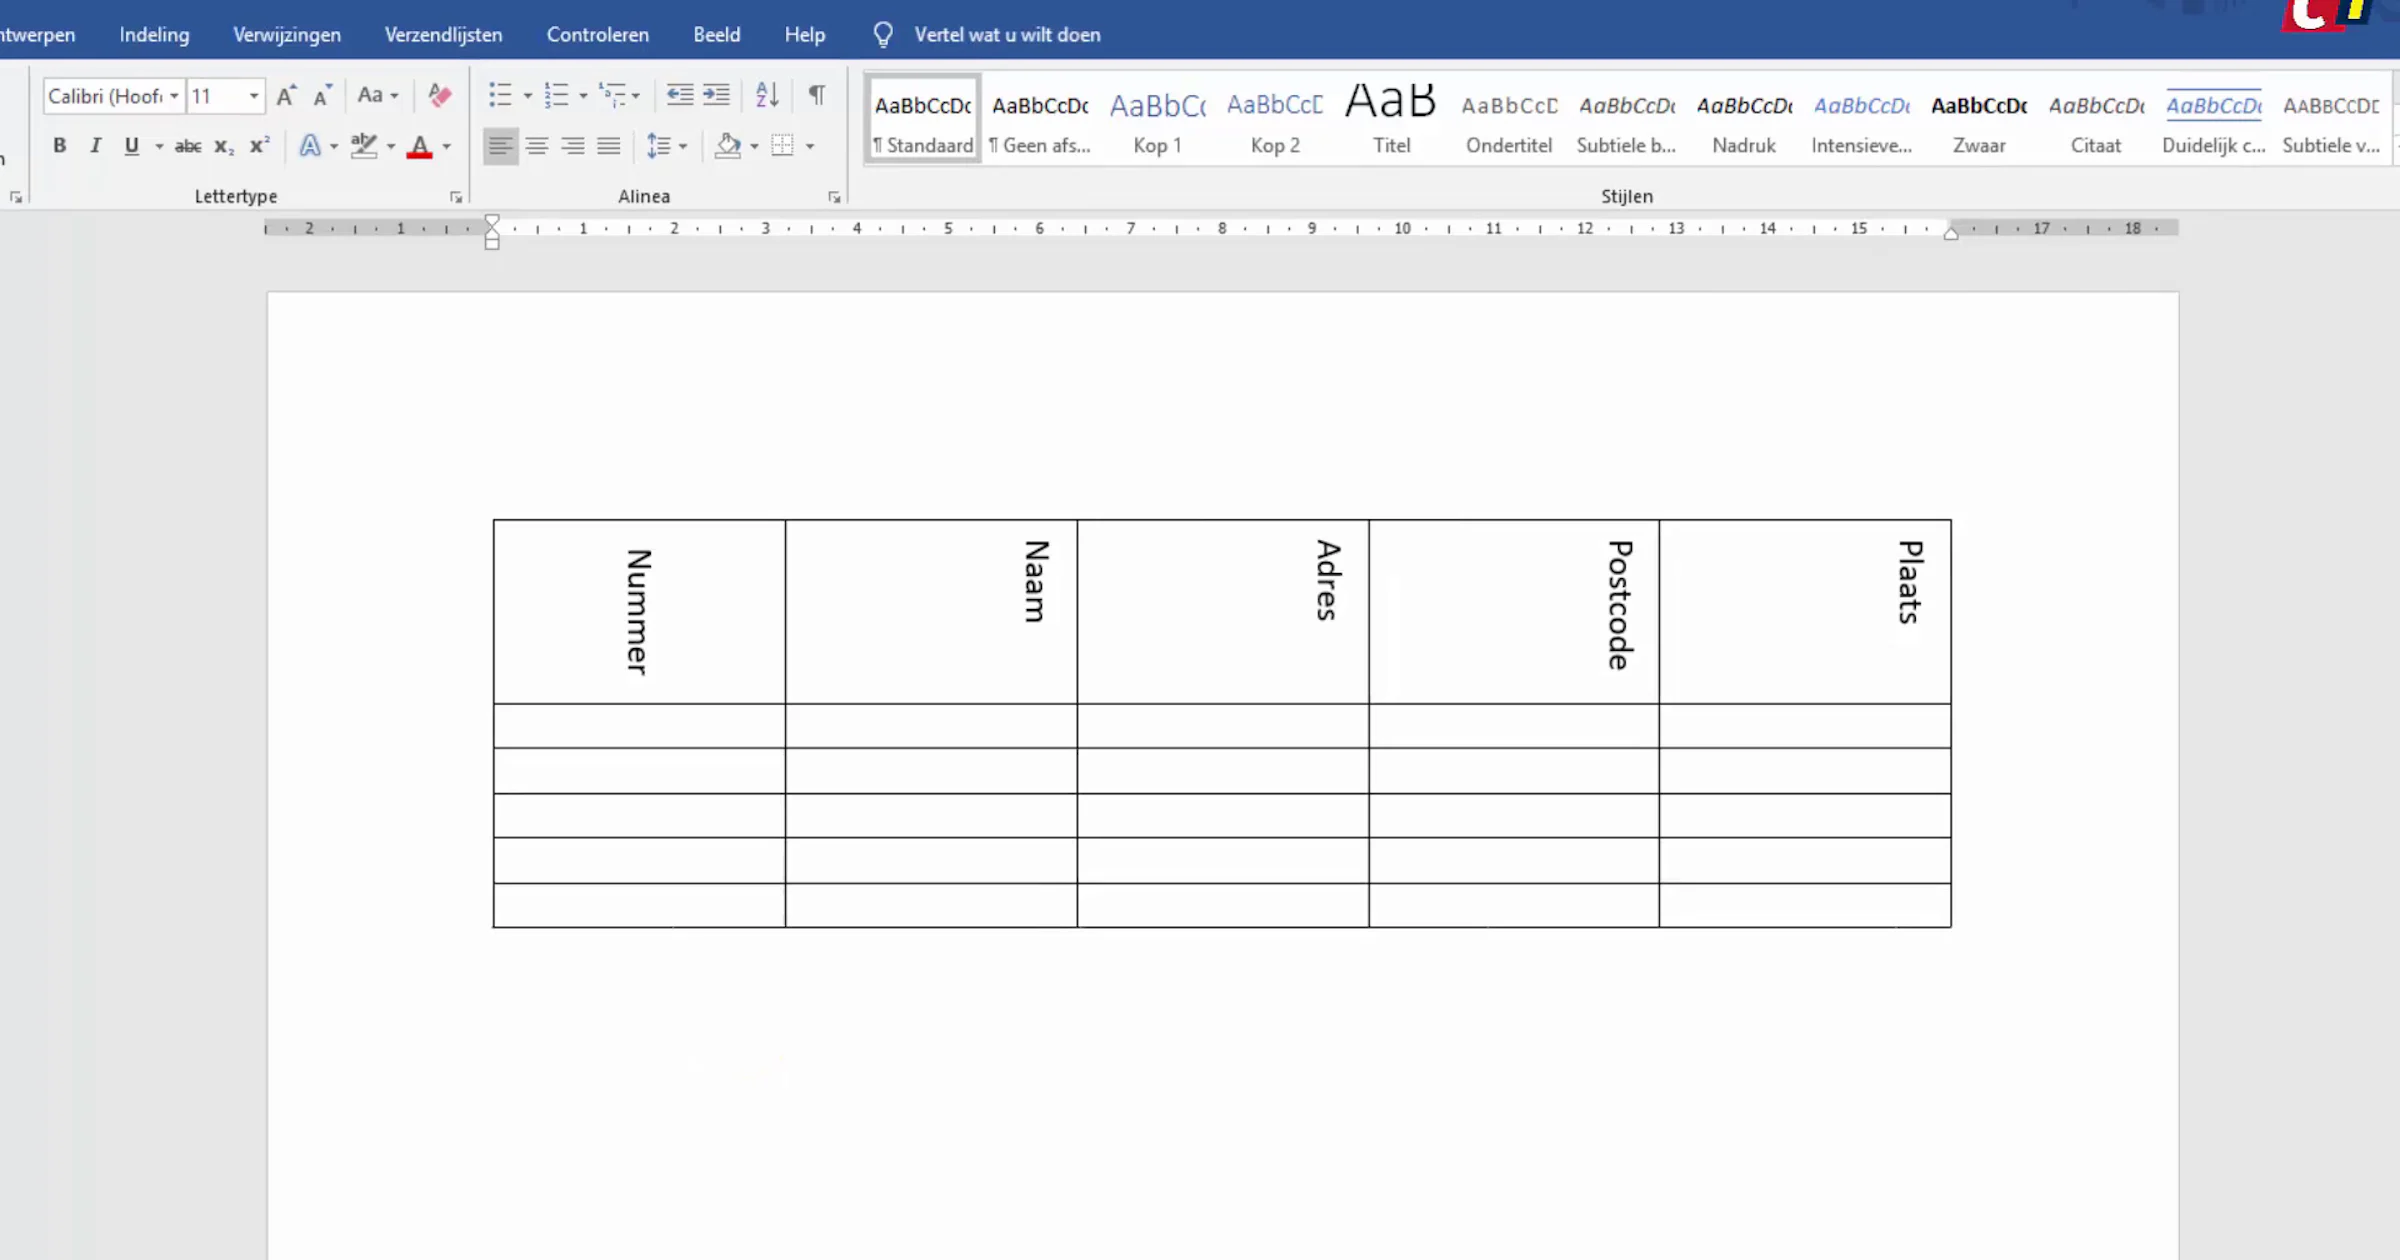Open the Beeld tab

click(717, 34)
